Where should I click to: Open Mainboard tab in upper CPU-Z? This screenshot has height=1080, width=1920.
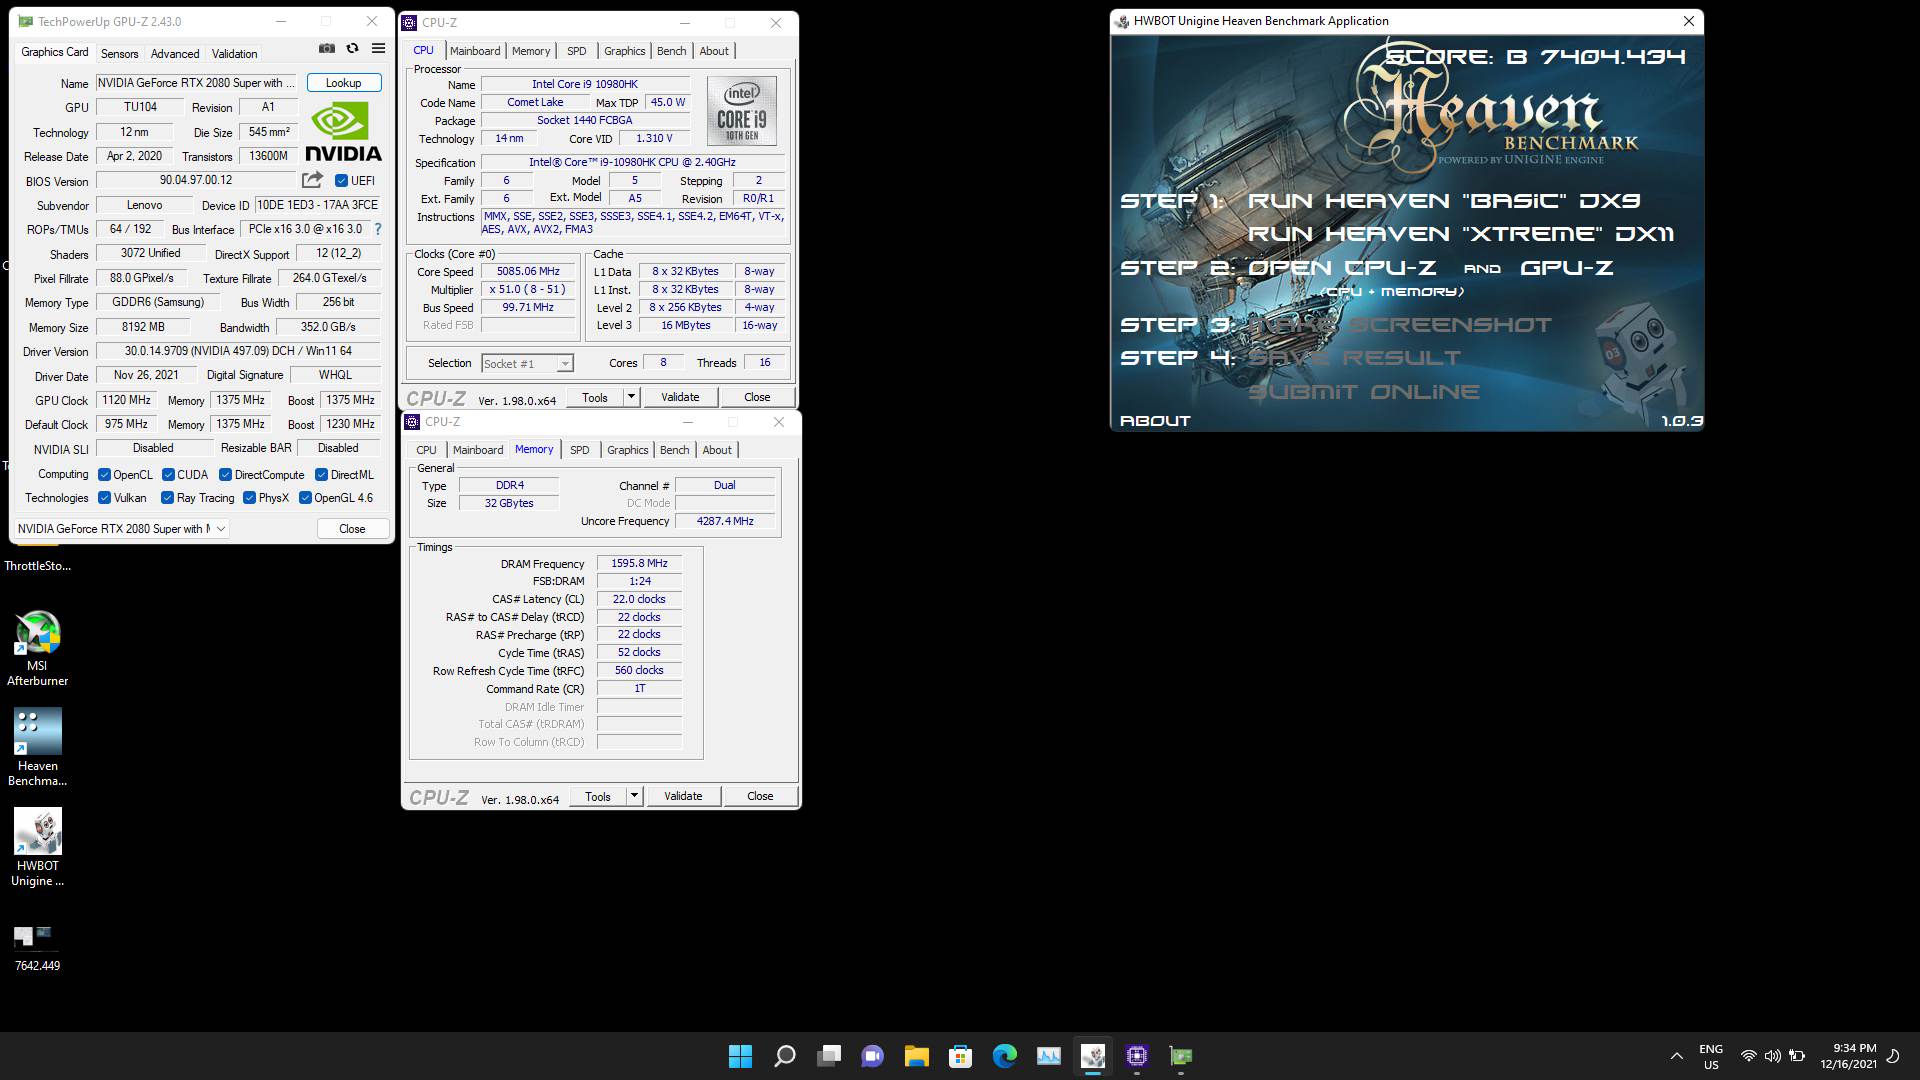point(475,51)
